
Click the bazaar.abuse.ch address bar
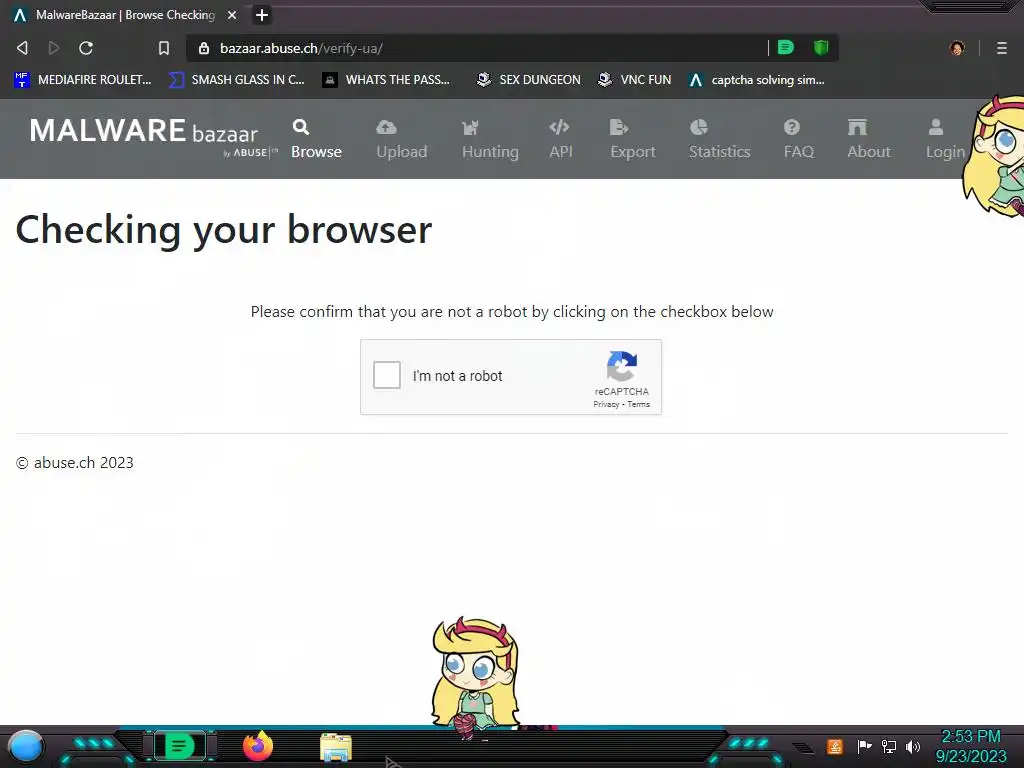(x=477, y=48)
